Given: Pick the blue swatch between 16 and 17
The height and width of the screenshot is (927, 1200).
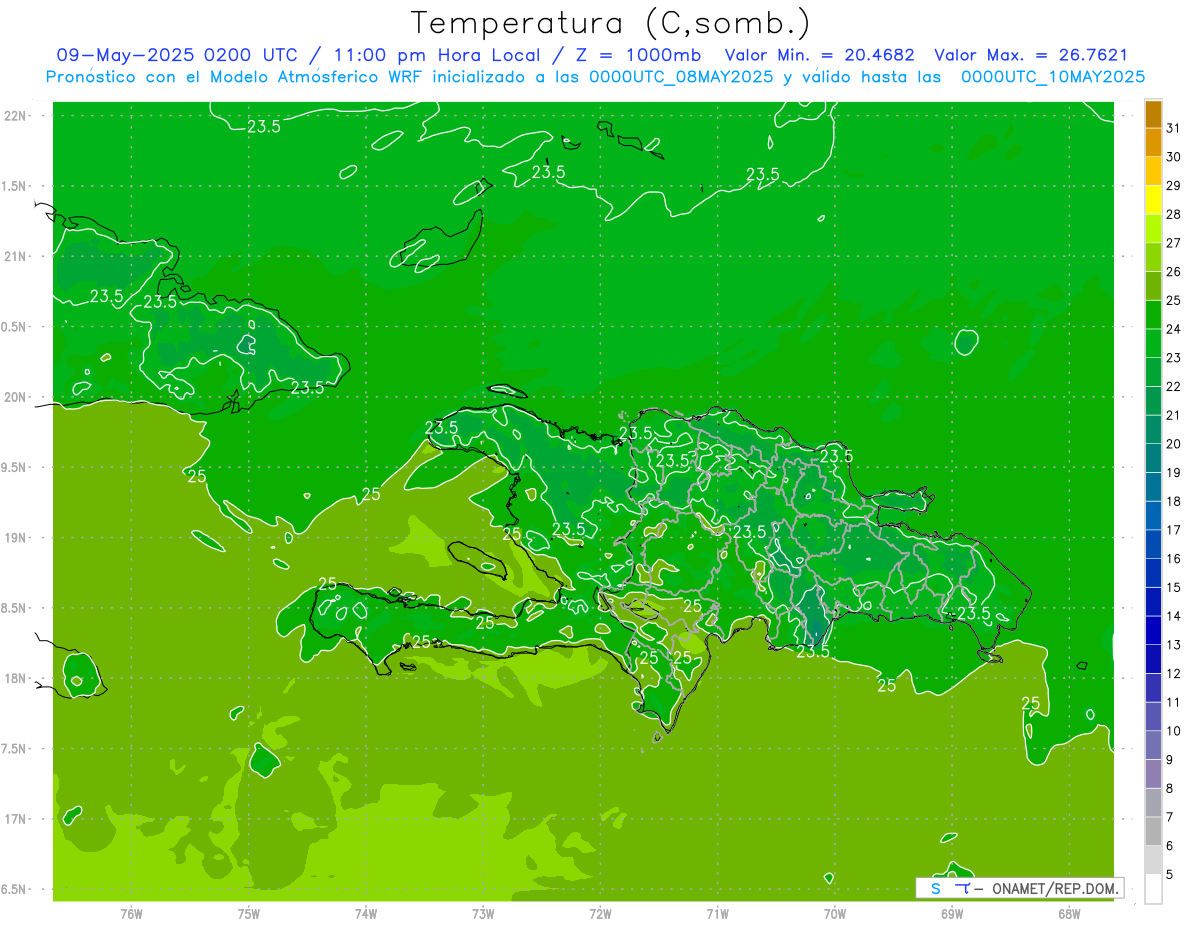Looking at the screenshot, I should pos(1153,545).
